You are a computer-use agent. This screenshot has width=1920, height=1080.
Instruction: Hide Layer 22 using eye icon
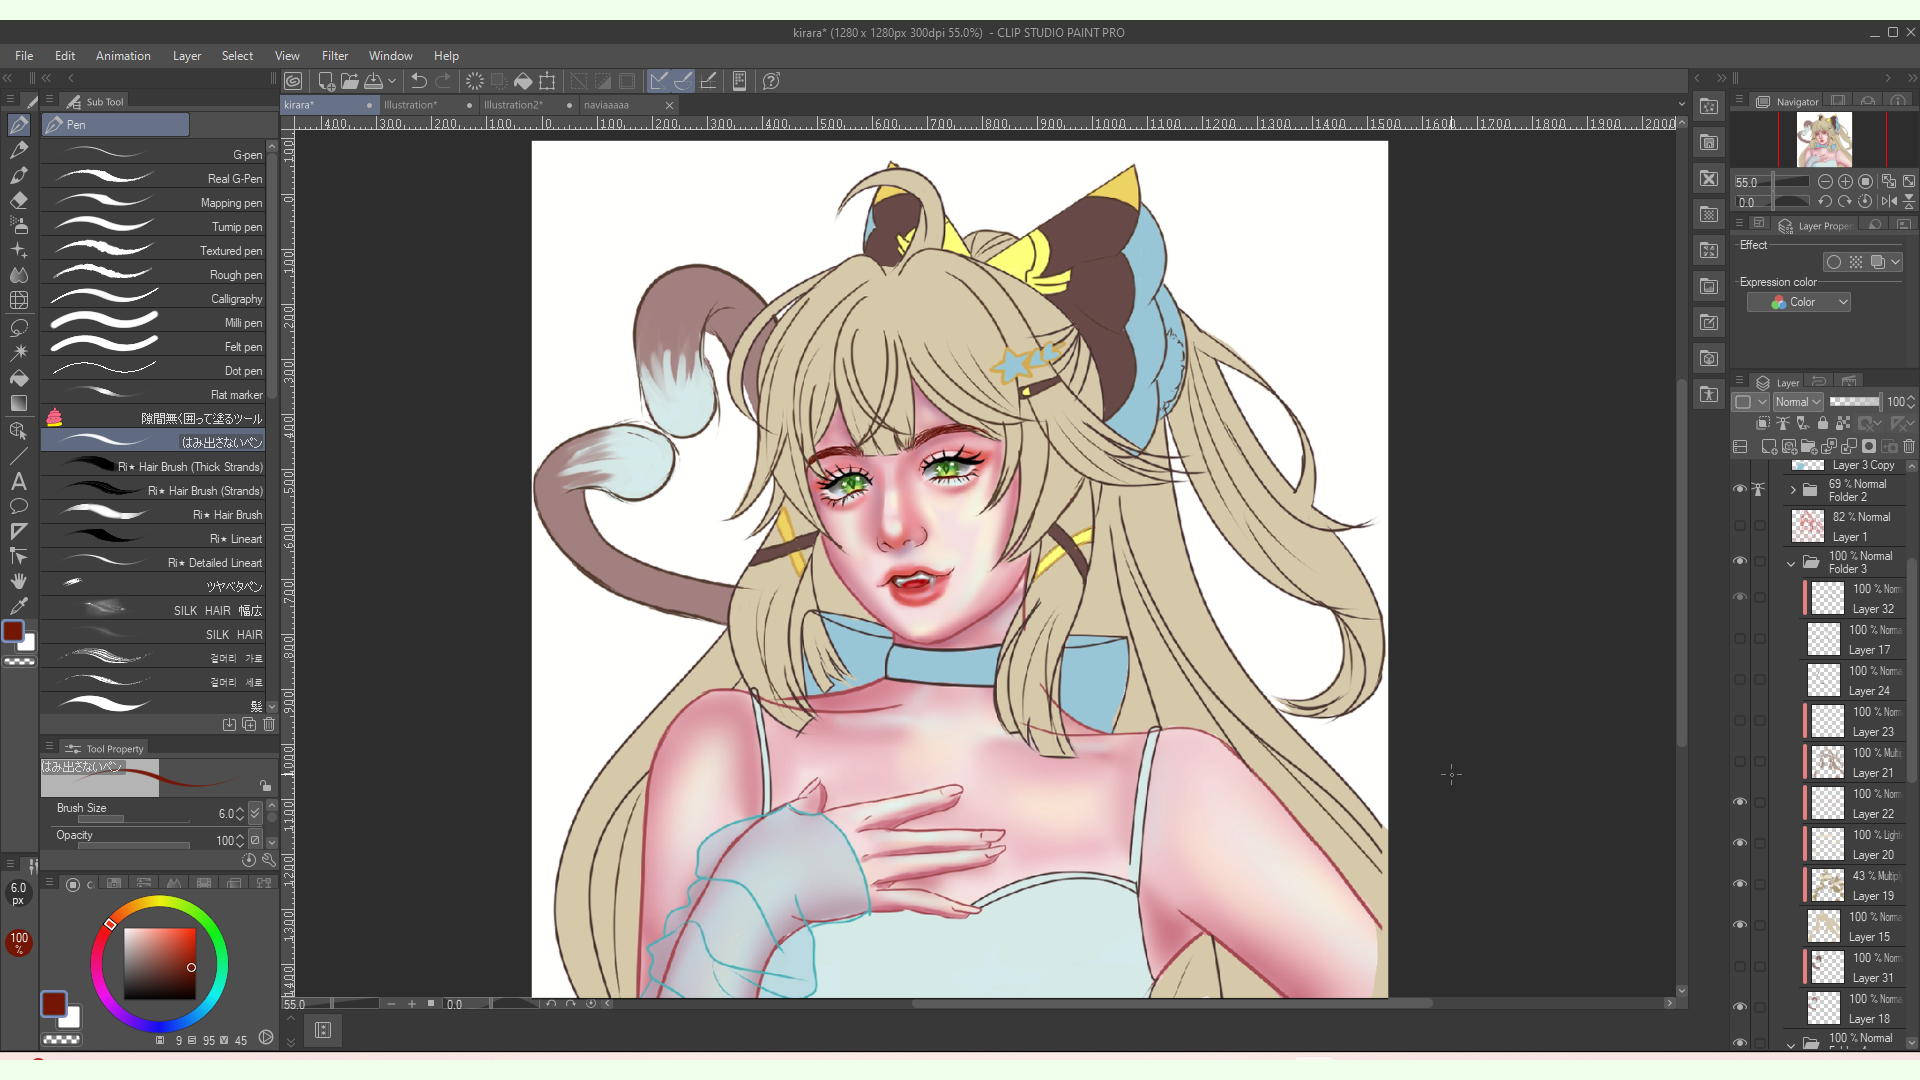tap(1740, 802)
